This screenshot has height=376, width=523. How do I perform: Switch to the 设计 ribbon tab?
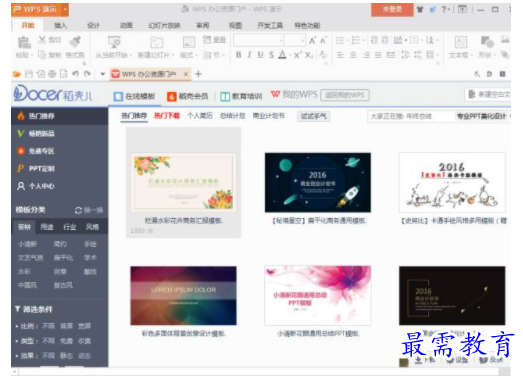click(x=93, y=25)
